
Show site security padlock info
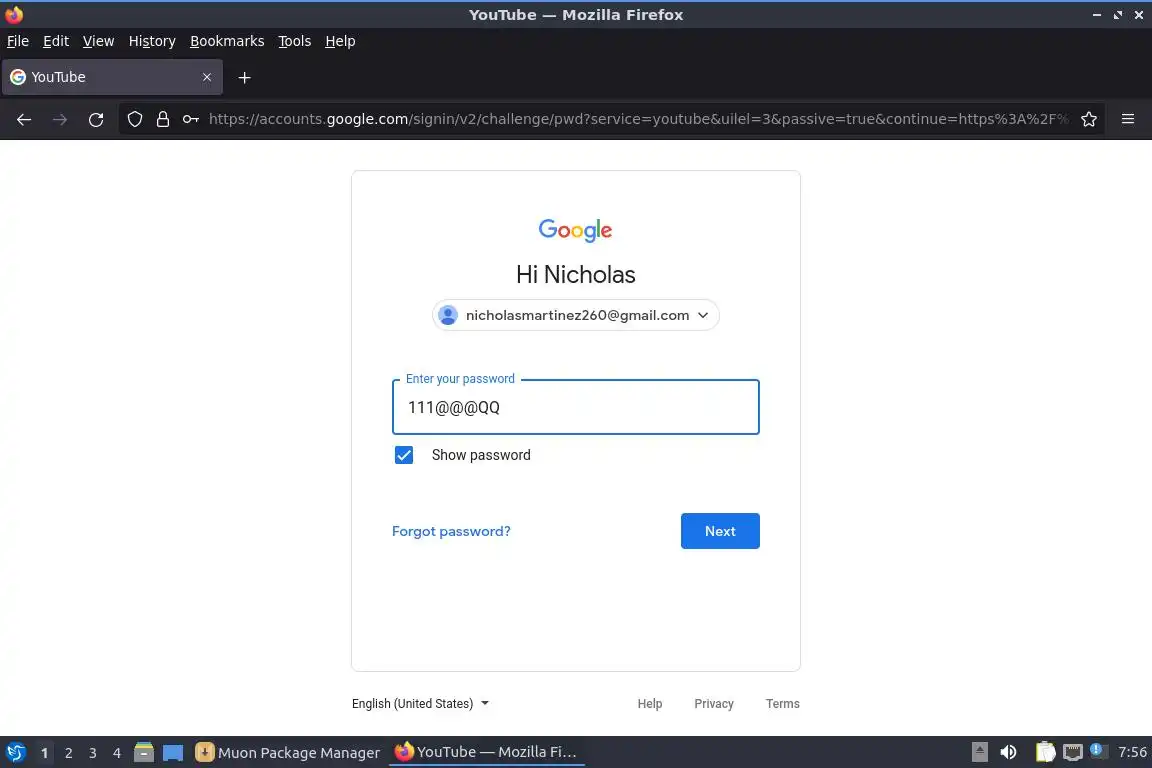pyautogui.click(x=162, y=119)
